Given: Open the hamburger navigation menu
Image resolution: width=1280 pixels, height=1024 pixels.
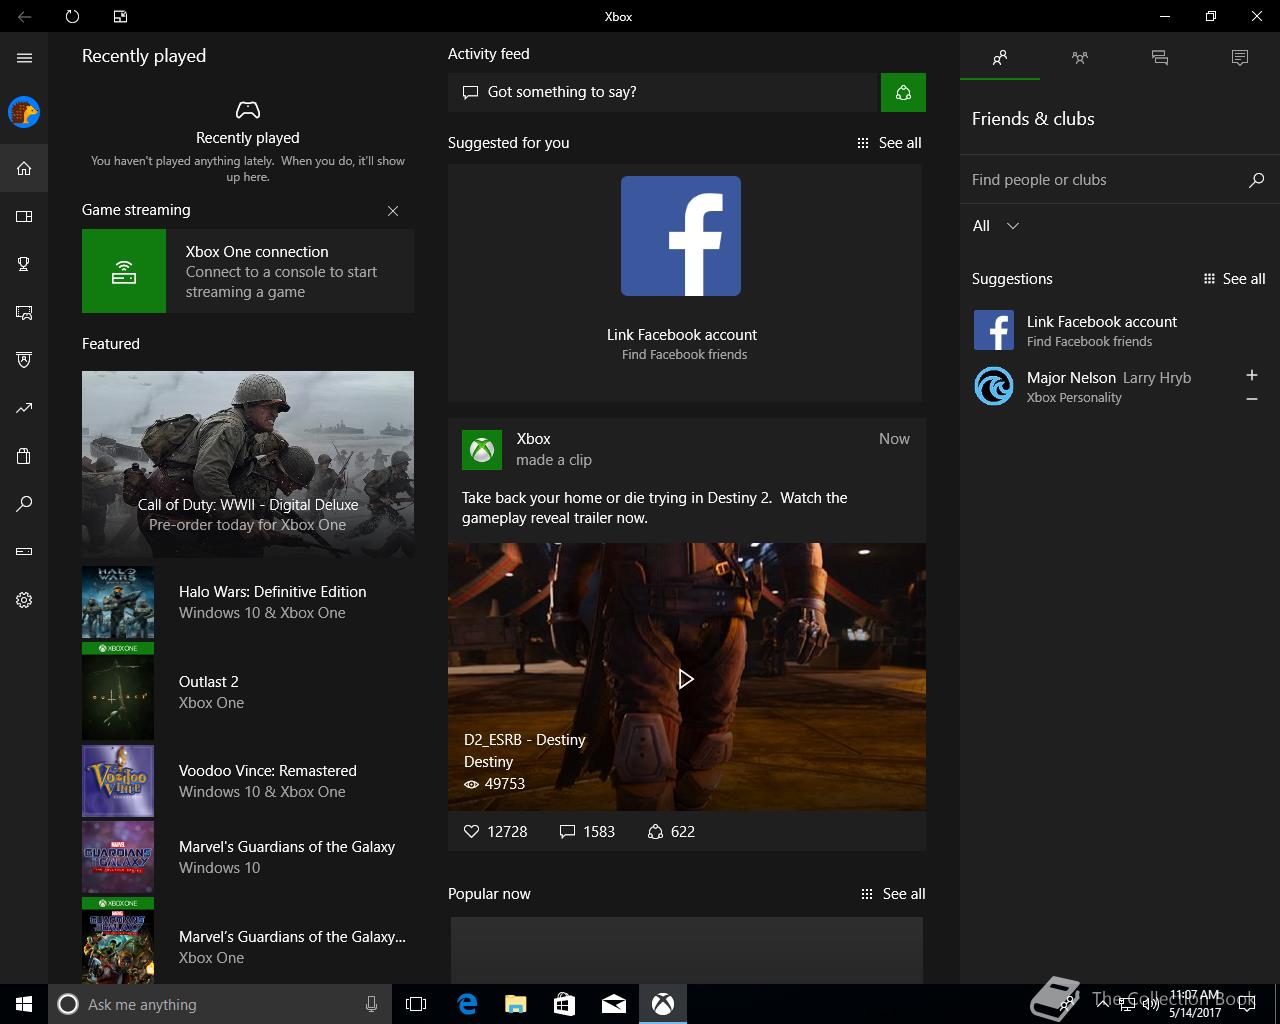Looking at the screenshot, I should pos(24,58).
